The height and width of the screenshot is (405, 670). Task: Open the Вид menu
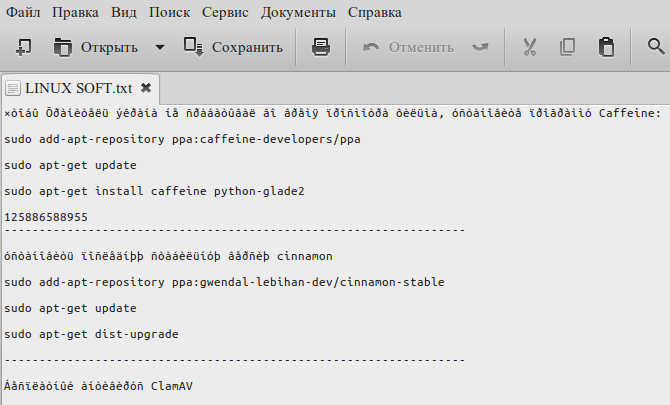[125, 13]
